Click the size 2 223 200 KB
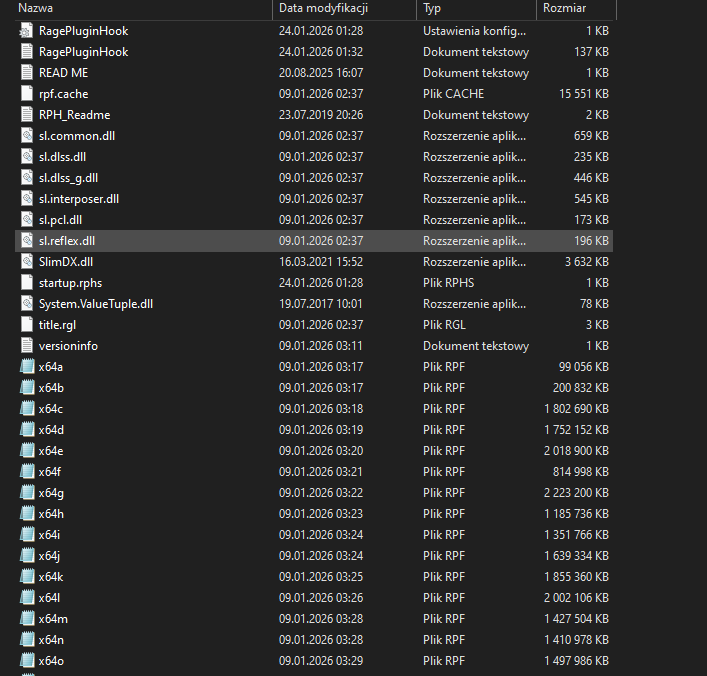Viewport: 707px width, 676px height. click(576, 493)
